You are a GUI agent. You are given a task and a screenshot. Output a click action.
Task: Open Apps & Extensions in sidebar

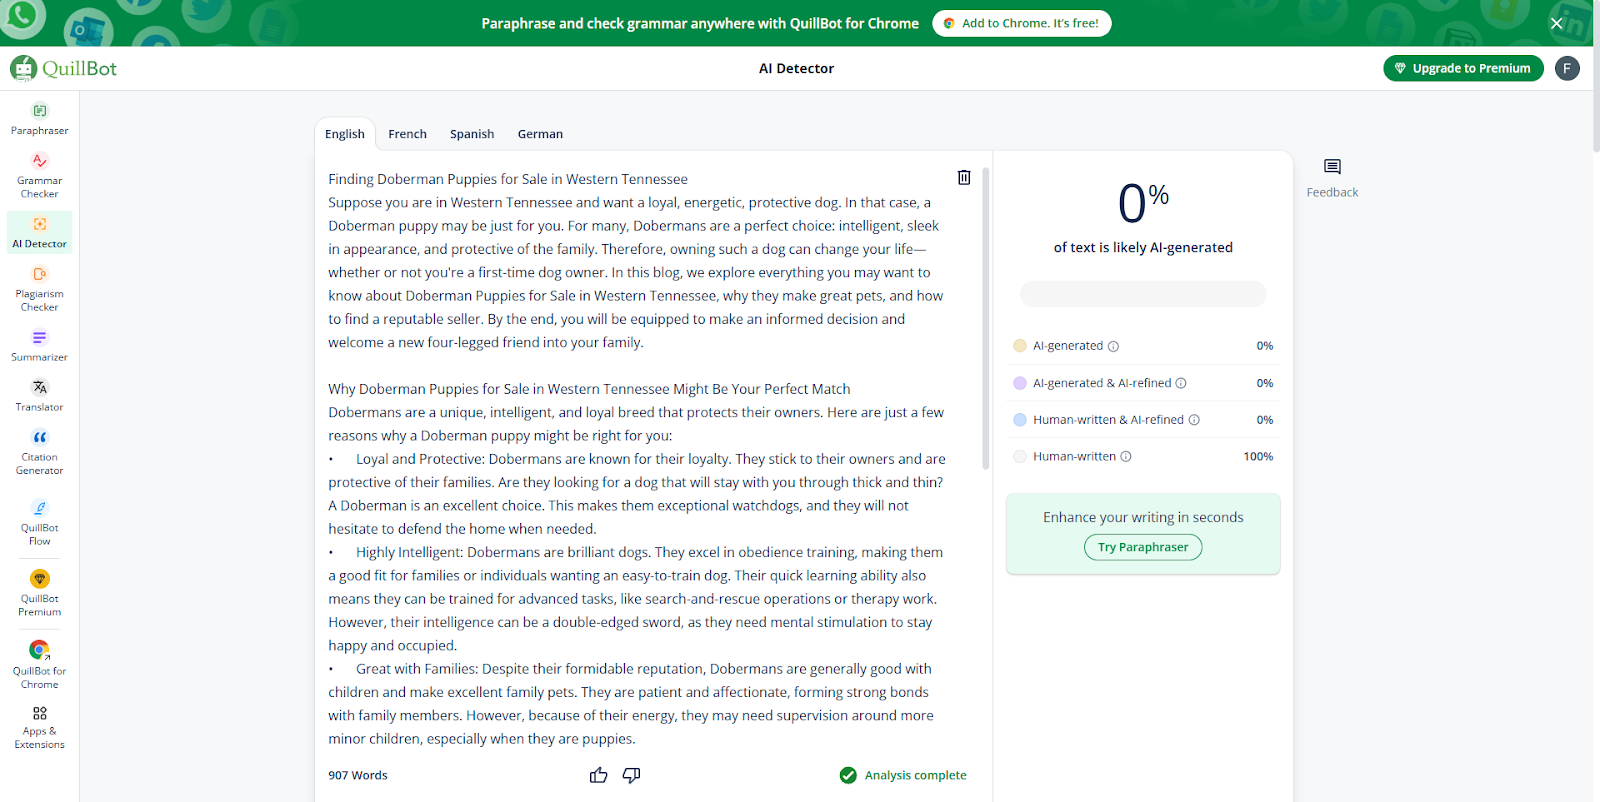point(39,726)
